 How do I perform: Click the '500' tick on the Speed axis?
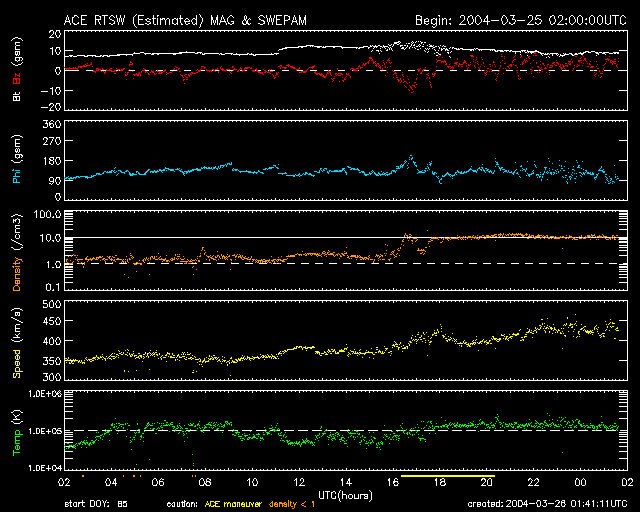52,304
